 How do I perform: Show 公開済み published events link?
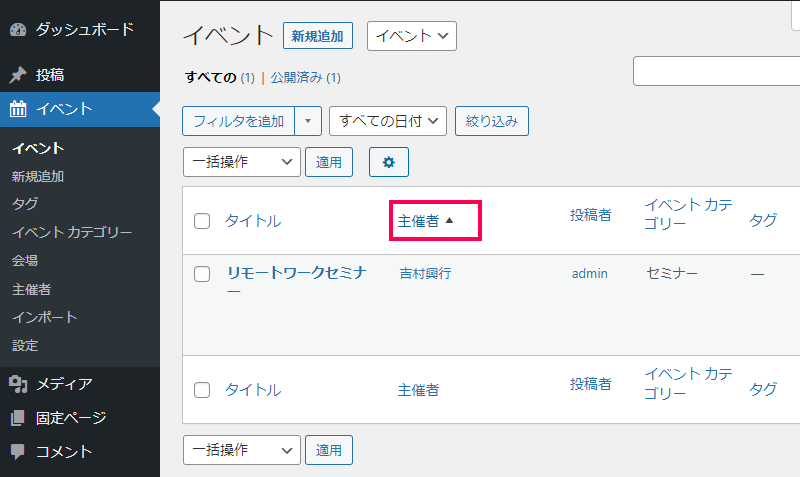click(x=296, y=78)
